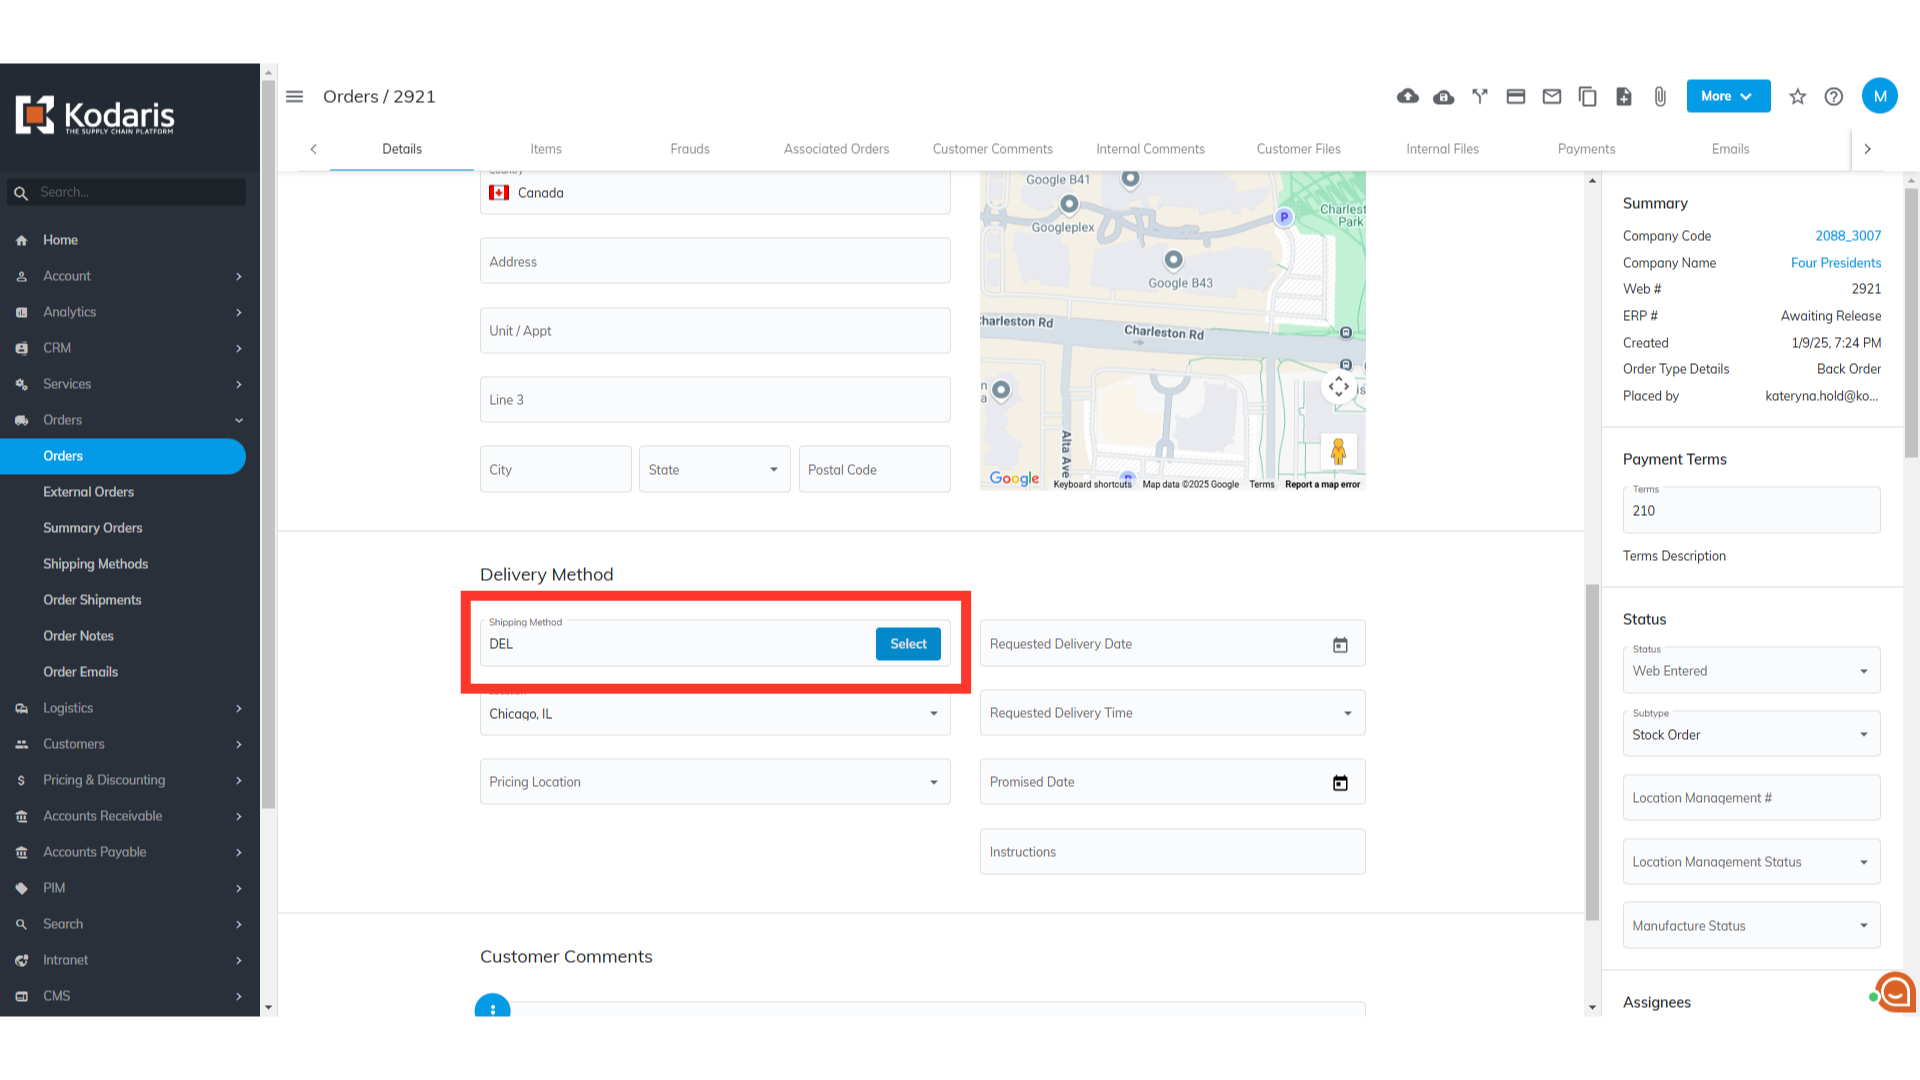Click the main page vertical scrollbar

pos(1592,750)
